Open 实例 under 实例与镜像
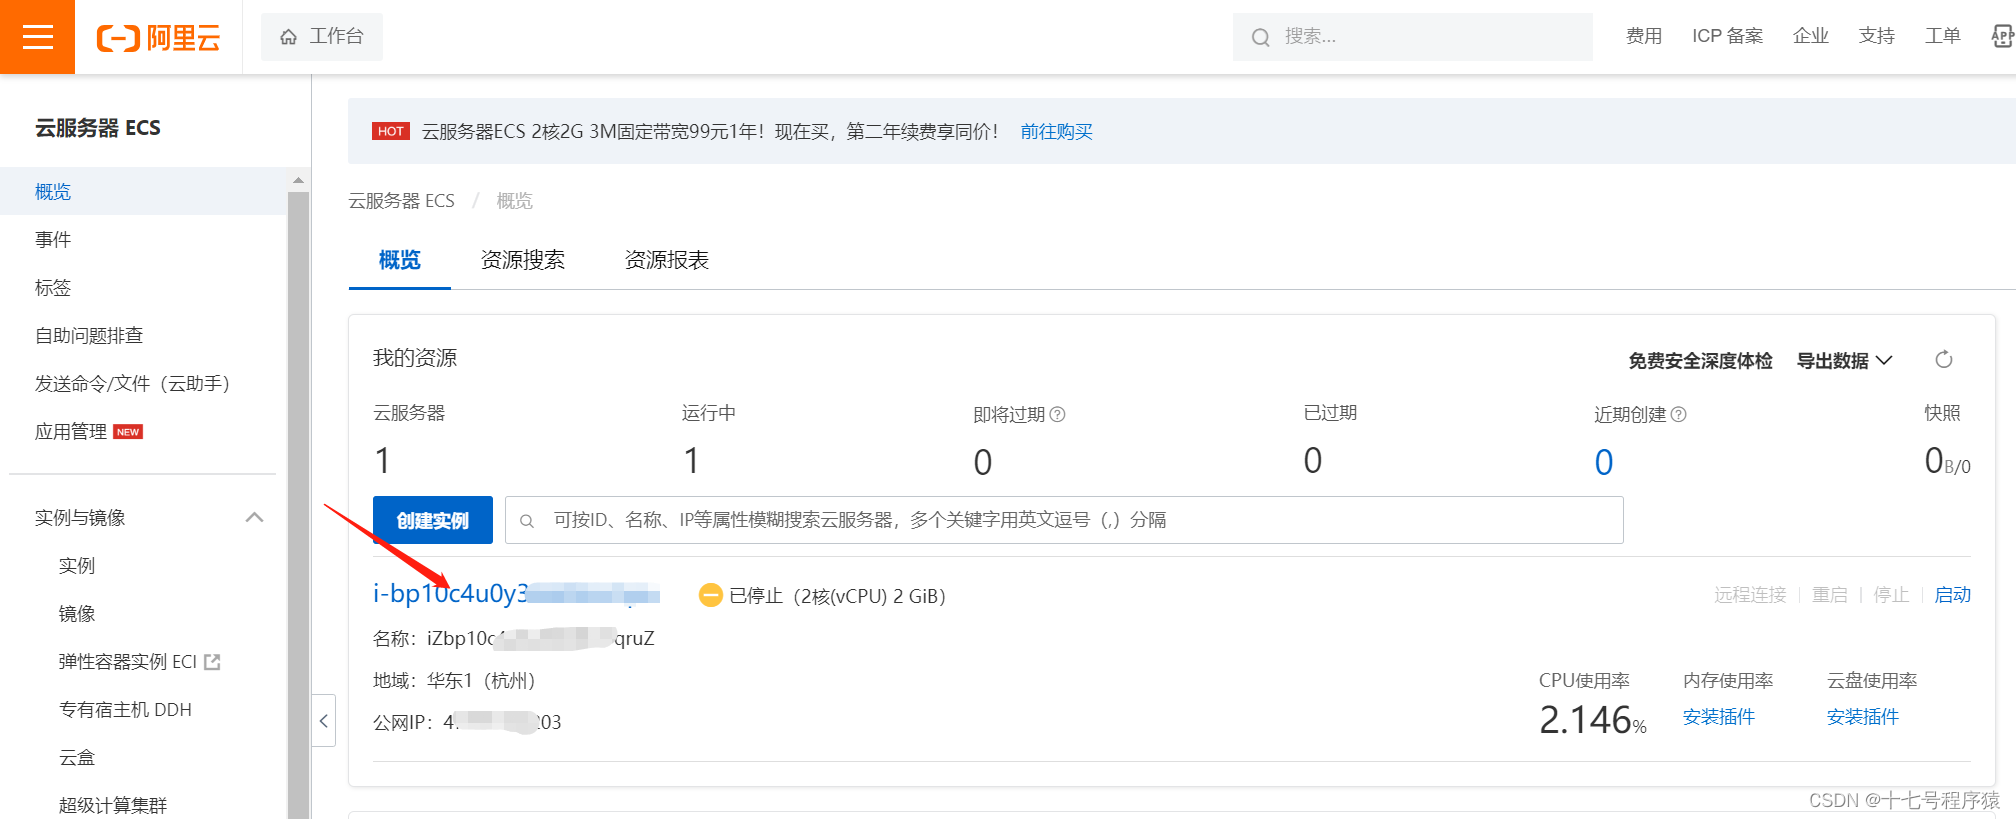Image resolution: width=2016 pixels, height=819 pixels. click(x=77, y=565)
